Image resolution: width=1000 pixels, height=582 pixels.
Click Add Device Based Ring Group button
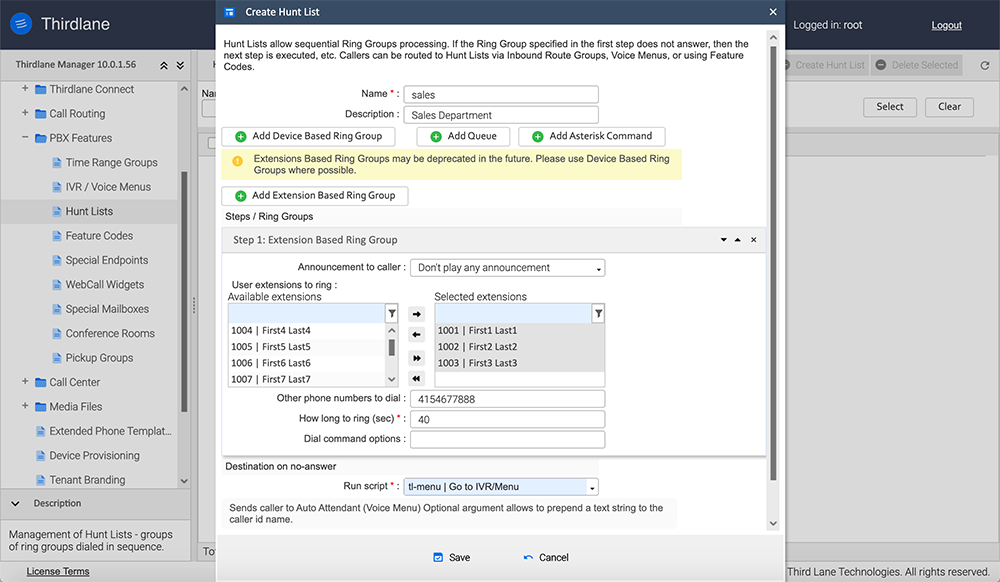(x=308, y=136)
